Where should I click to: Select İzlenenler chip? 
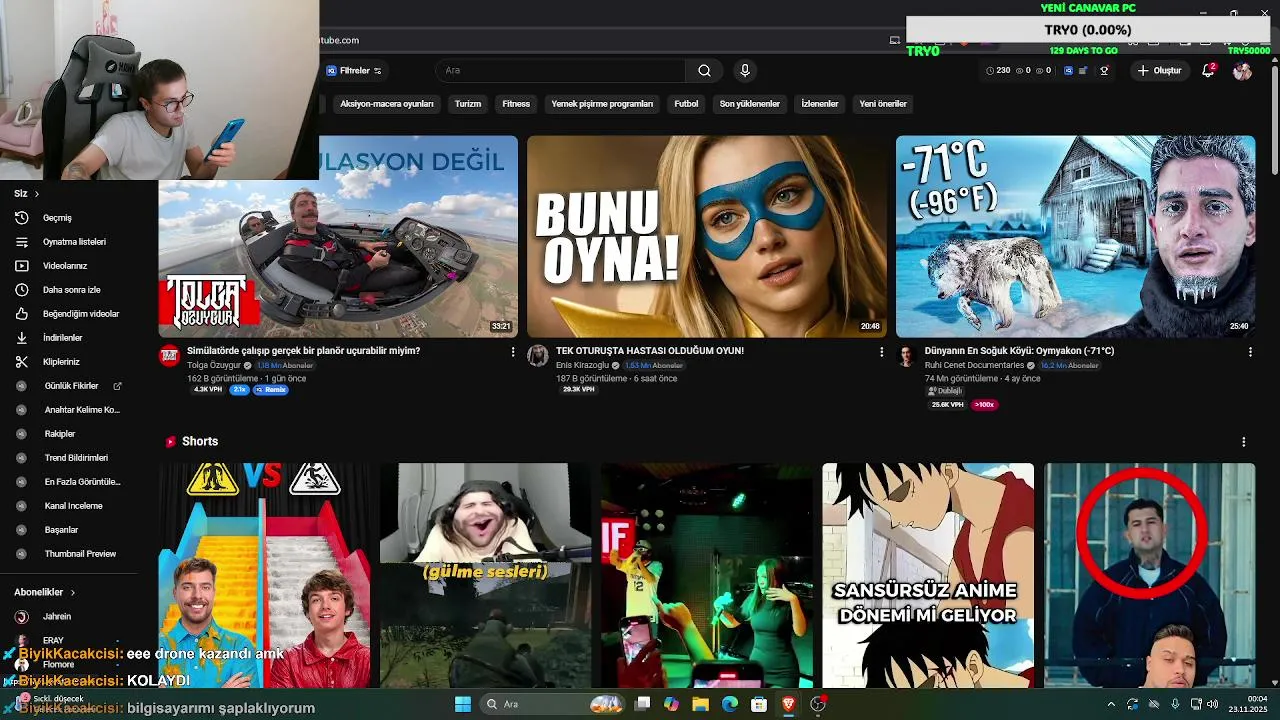pos(820,104)
